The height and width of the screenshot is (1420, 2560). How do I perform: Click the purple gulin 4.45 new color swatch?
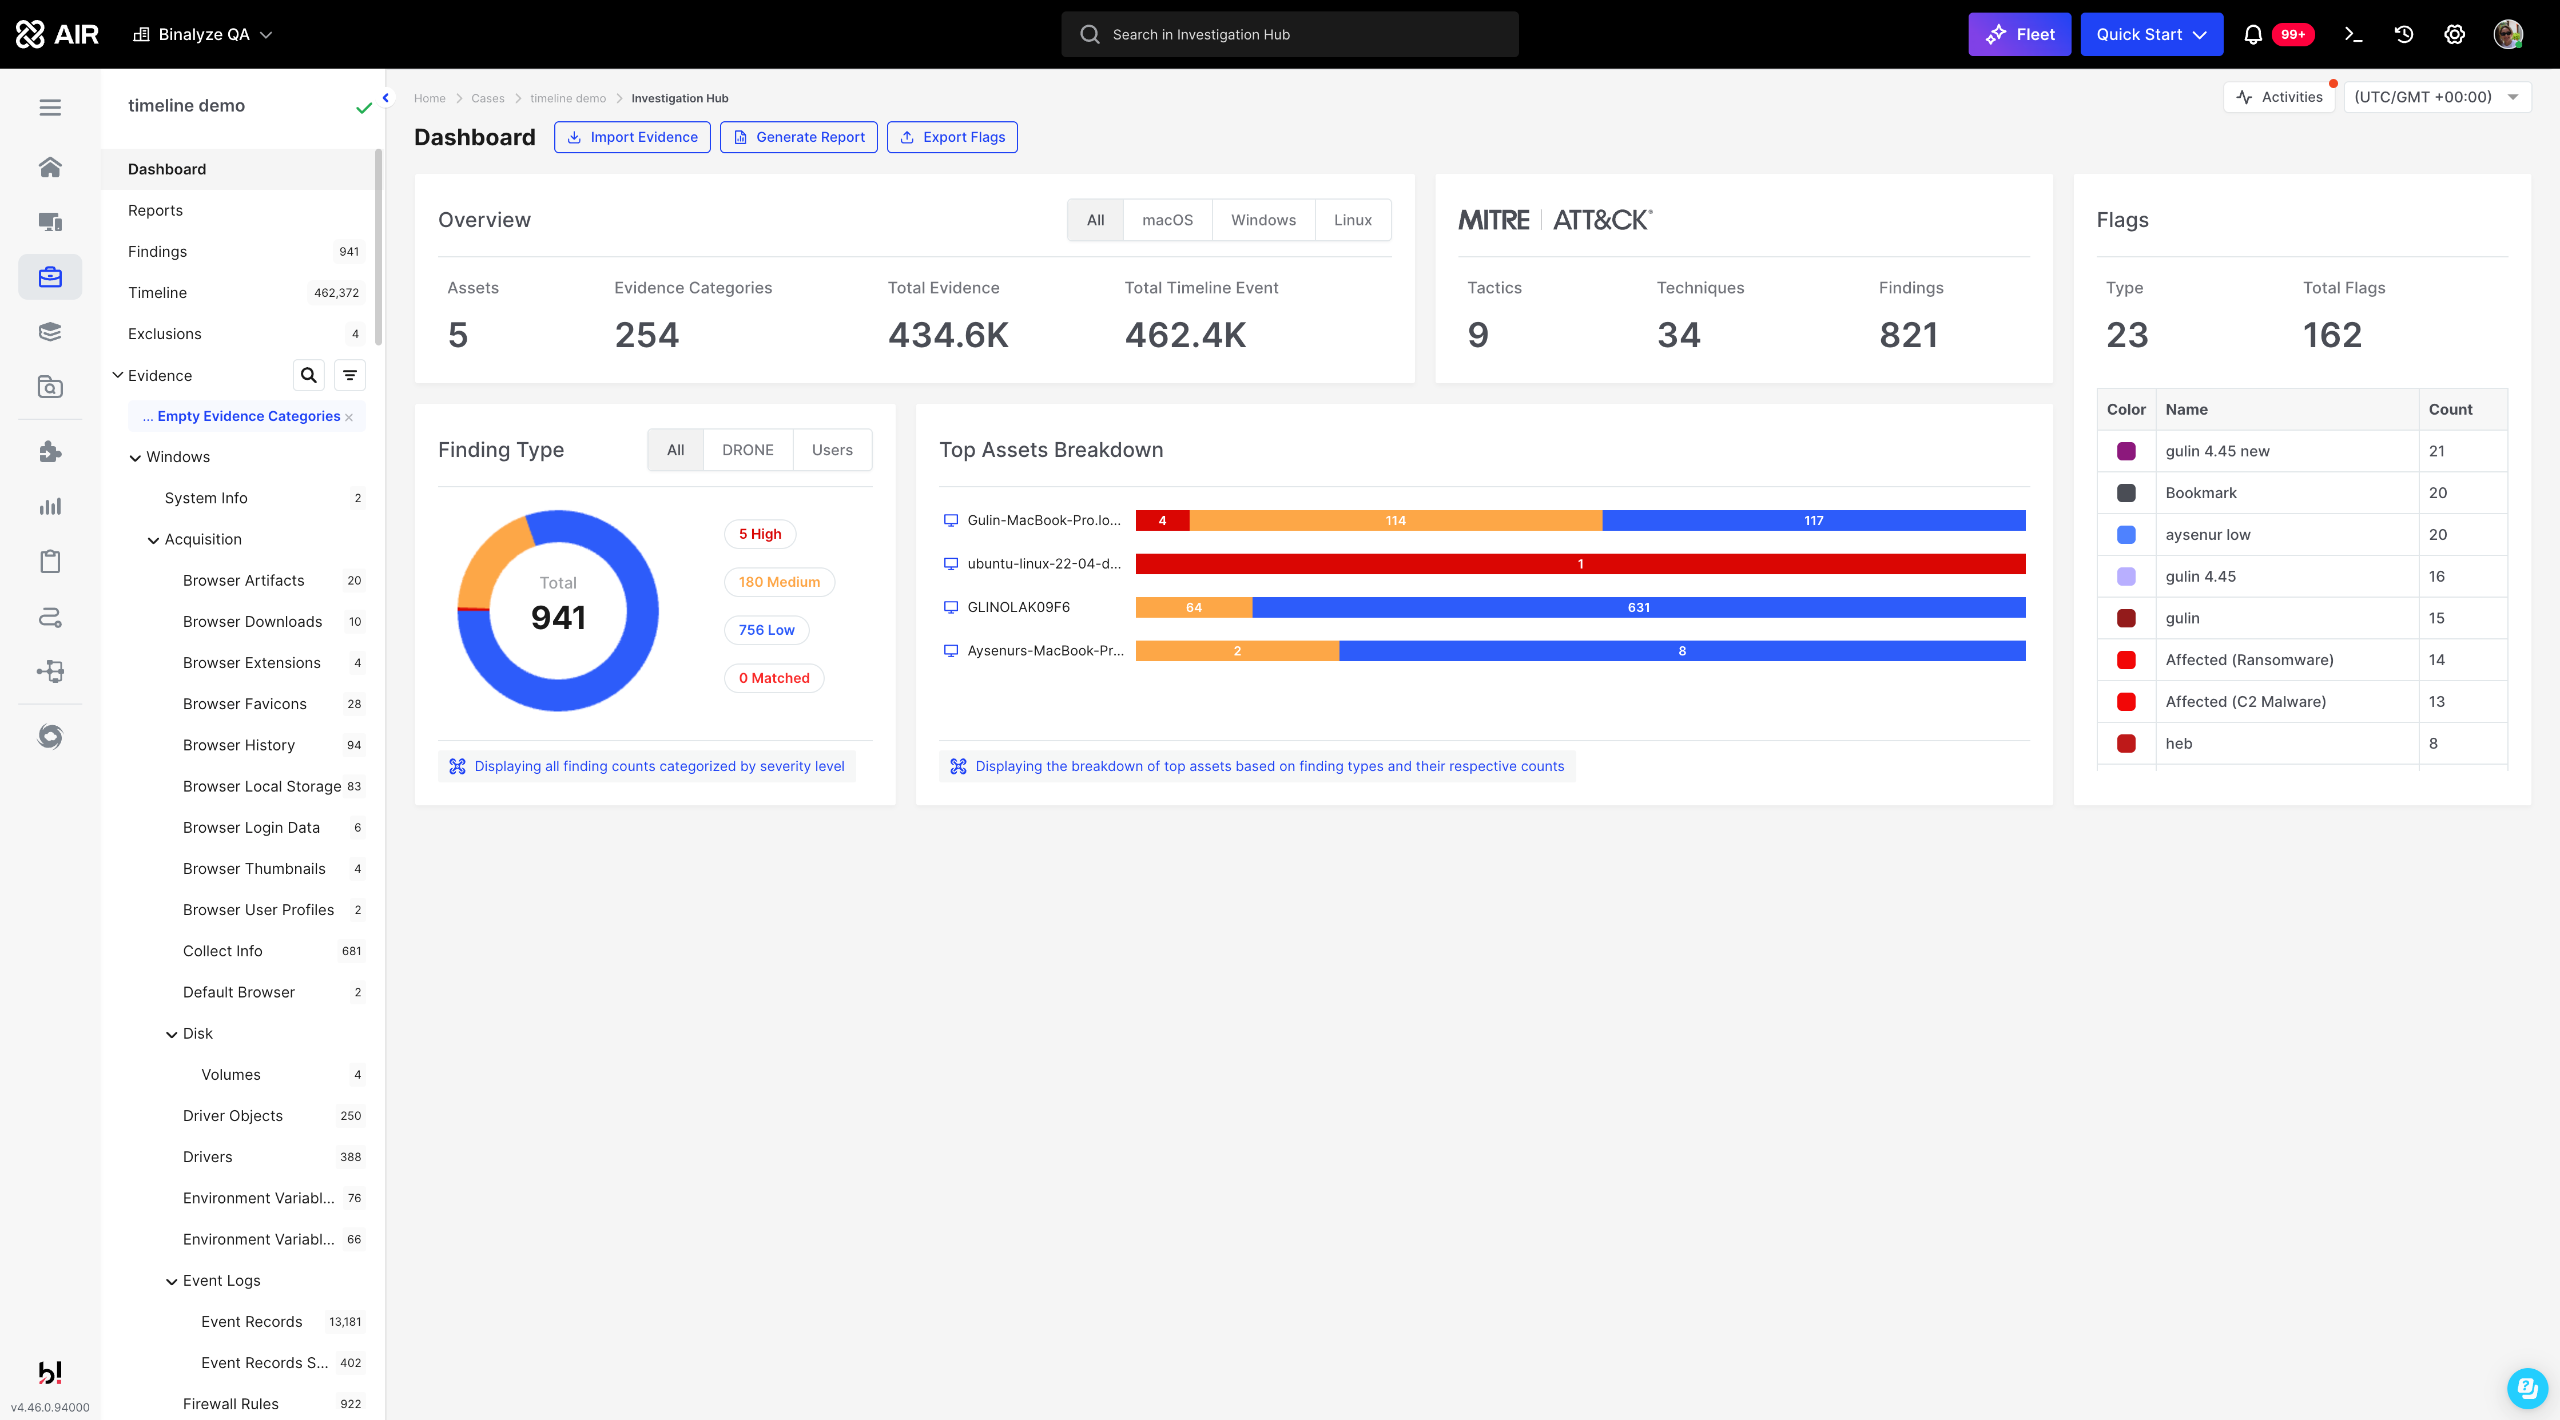[x=2126, y=451]
